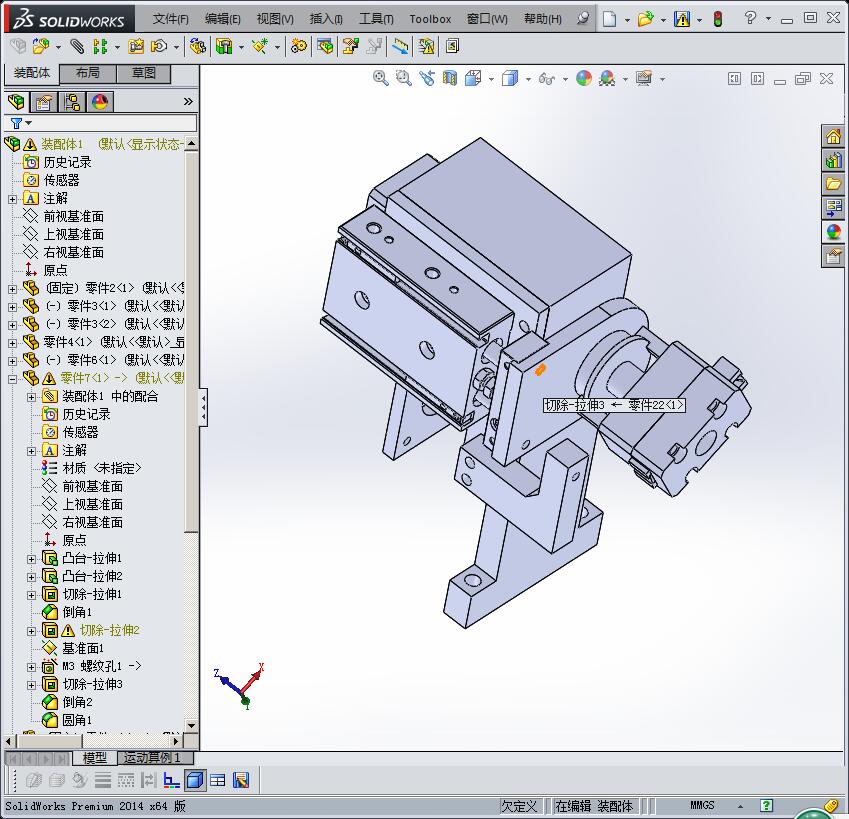Expand FeatureManager tabs with double chevron
849x819 pixels.
(188, 101)
